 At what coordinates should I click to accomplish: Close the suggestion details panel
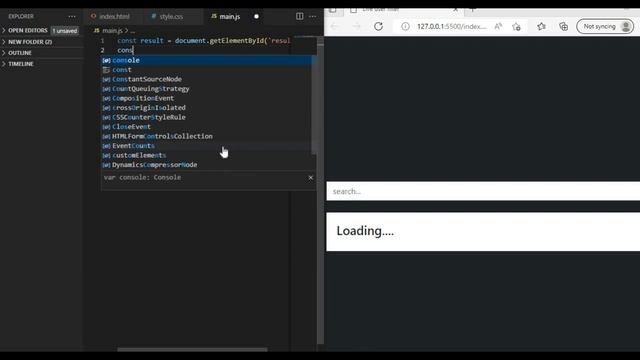[x=311, y=178]
